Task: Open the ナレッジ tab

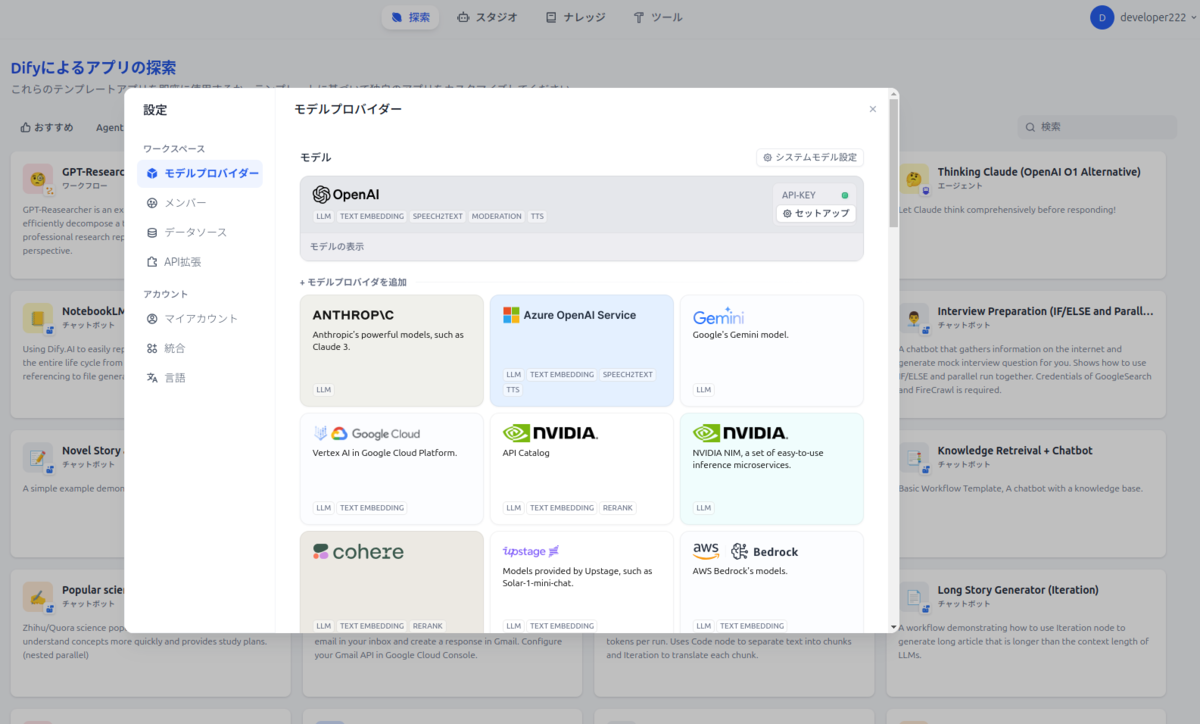Action: coord(575,17)
